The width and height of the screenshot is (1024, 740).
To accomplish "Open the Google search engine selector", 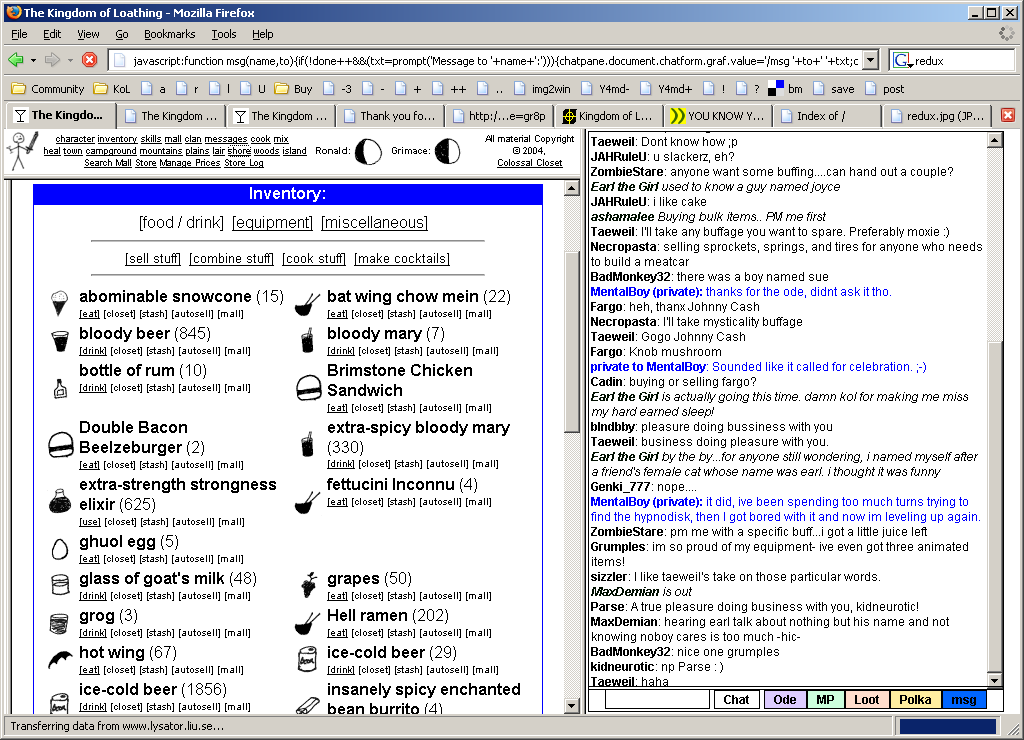I will coord(903,61).
